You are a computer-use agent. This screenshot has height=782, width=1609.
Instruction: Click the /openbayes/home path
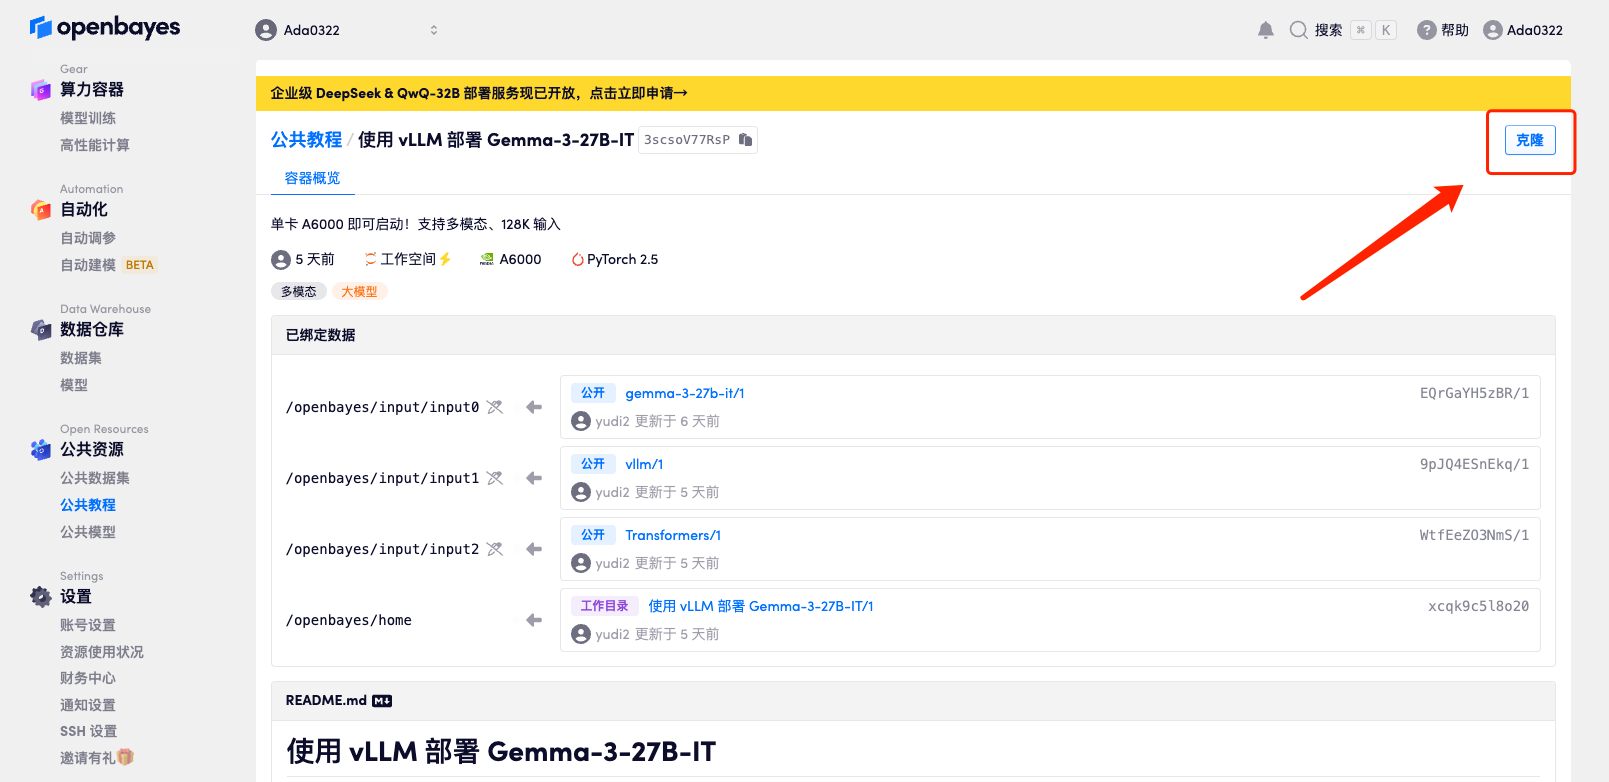tap(349, 620)
